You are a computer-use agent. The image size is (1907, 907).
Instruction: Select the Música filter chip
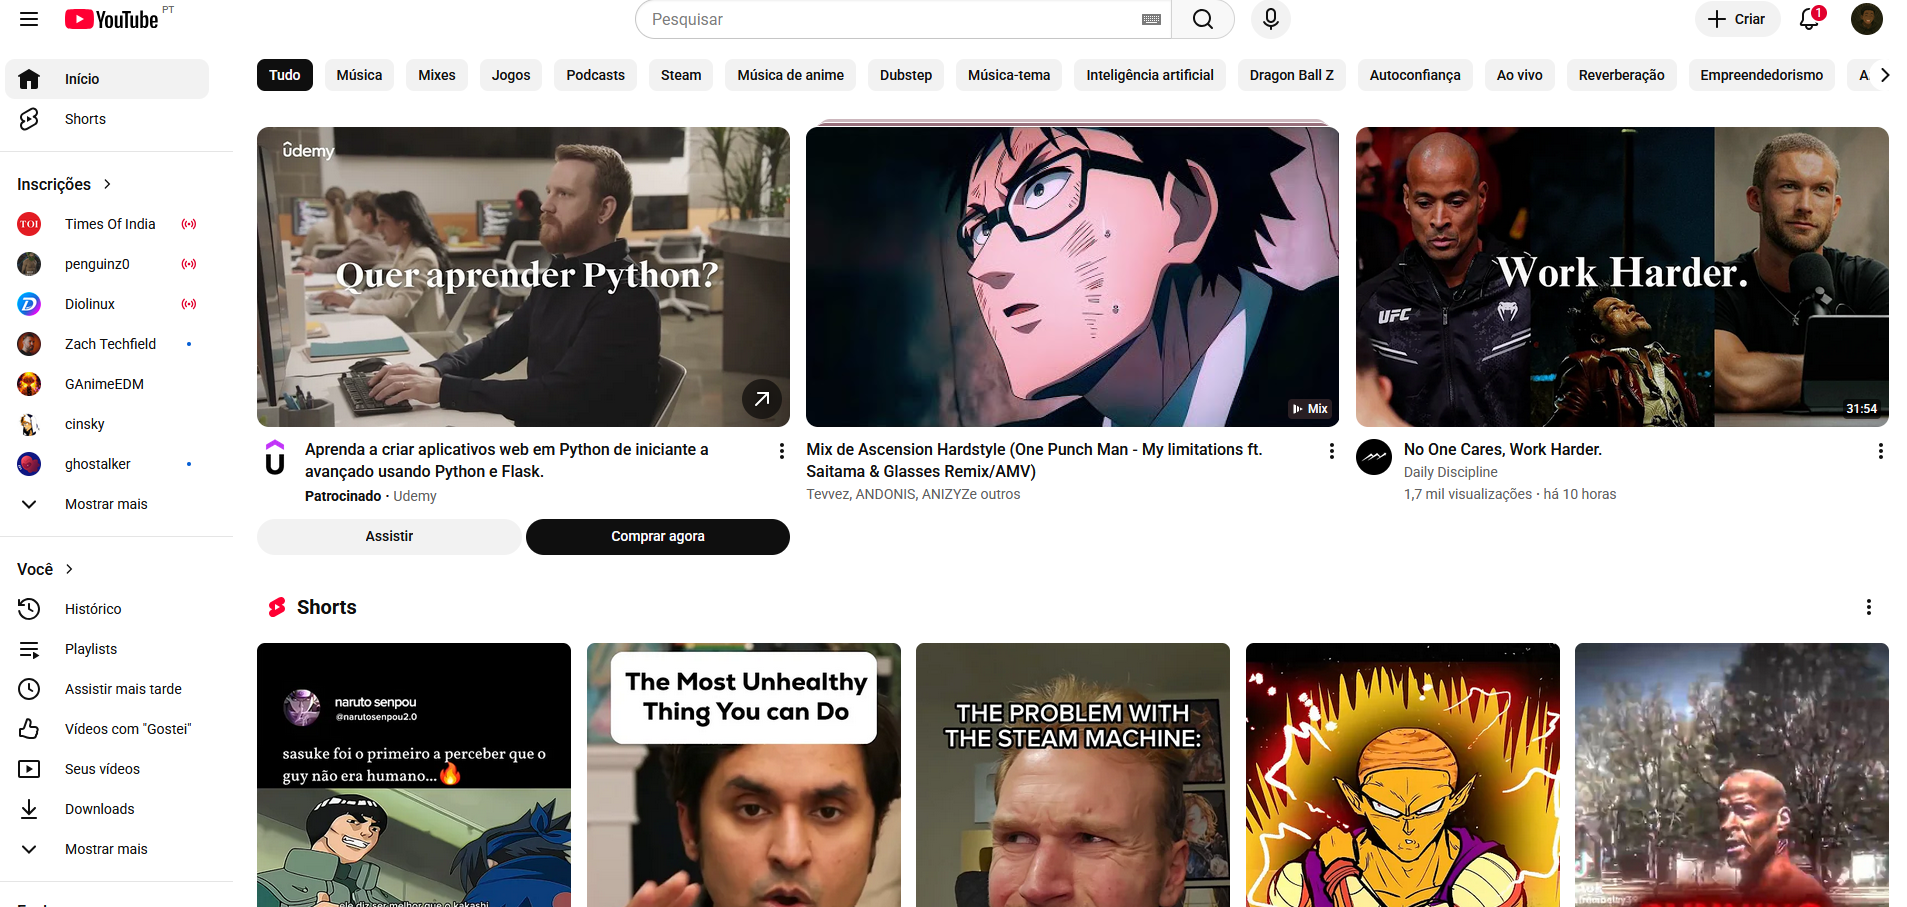tap(359, 74)
